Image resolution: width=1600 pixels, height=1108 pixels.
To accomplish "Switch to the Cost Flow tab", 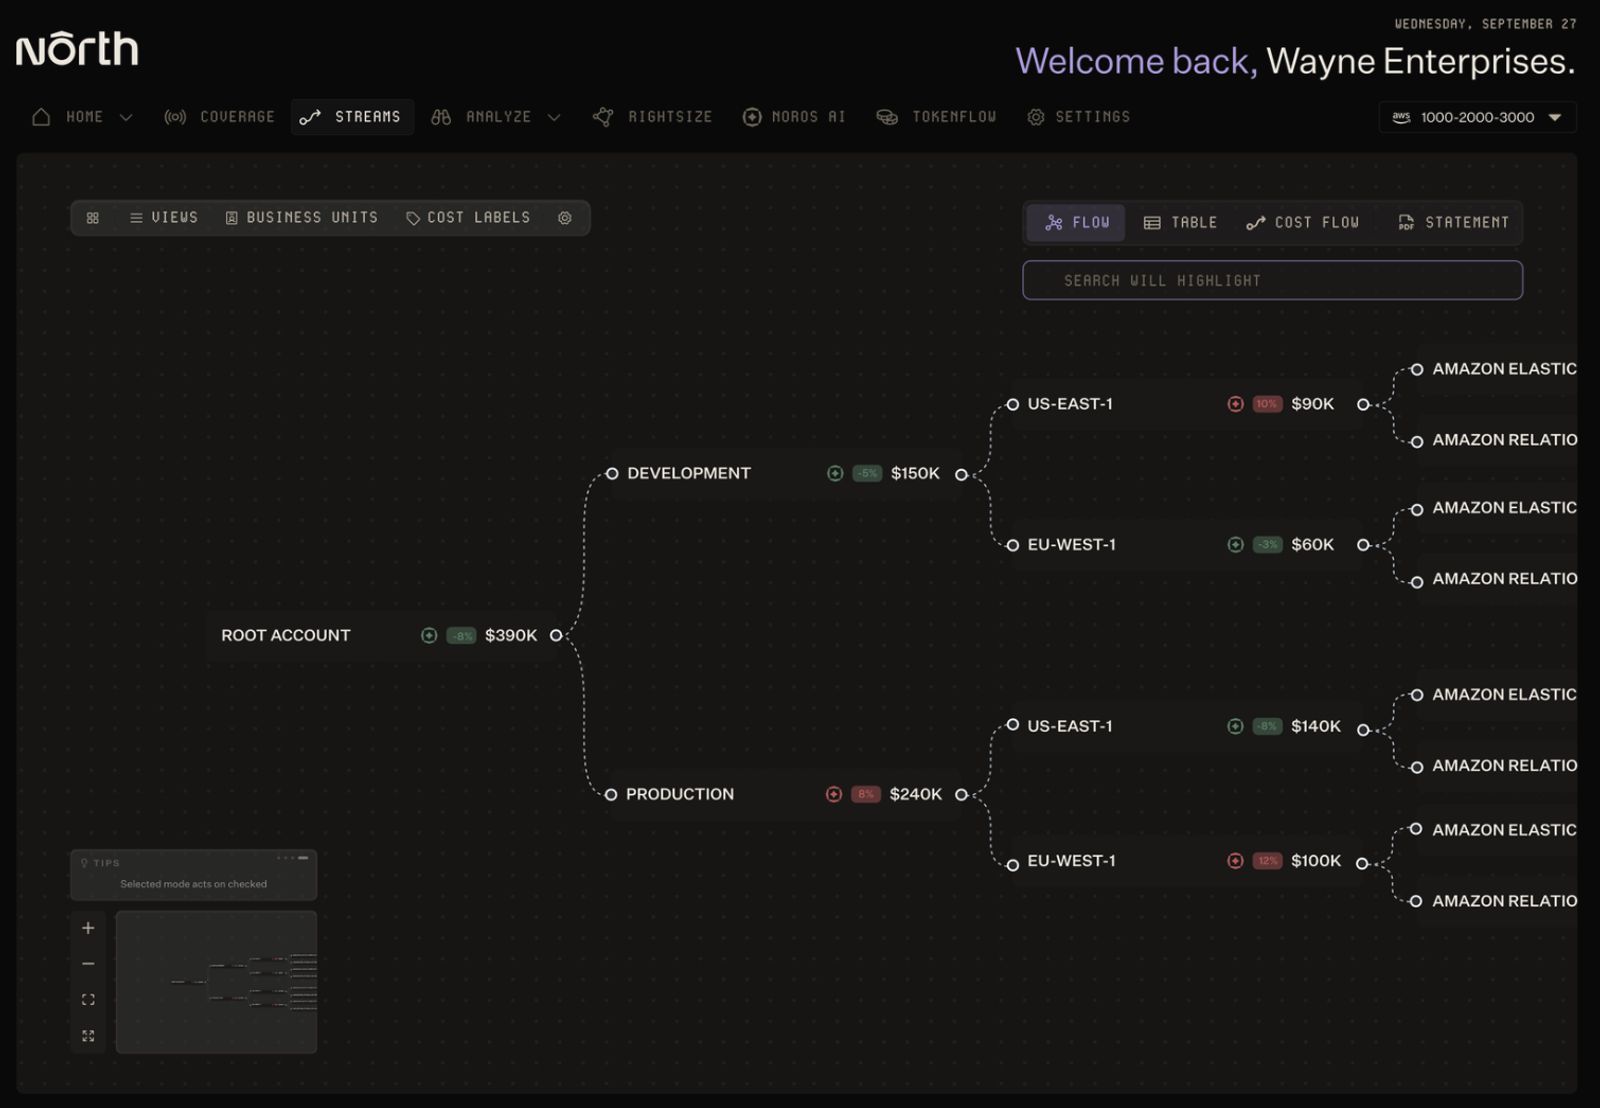I will 1302,223.
